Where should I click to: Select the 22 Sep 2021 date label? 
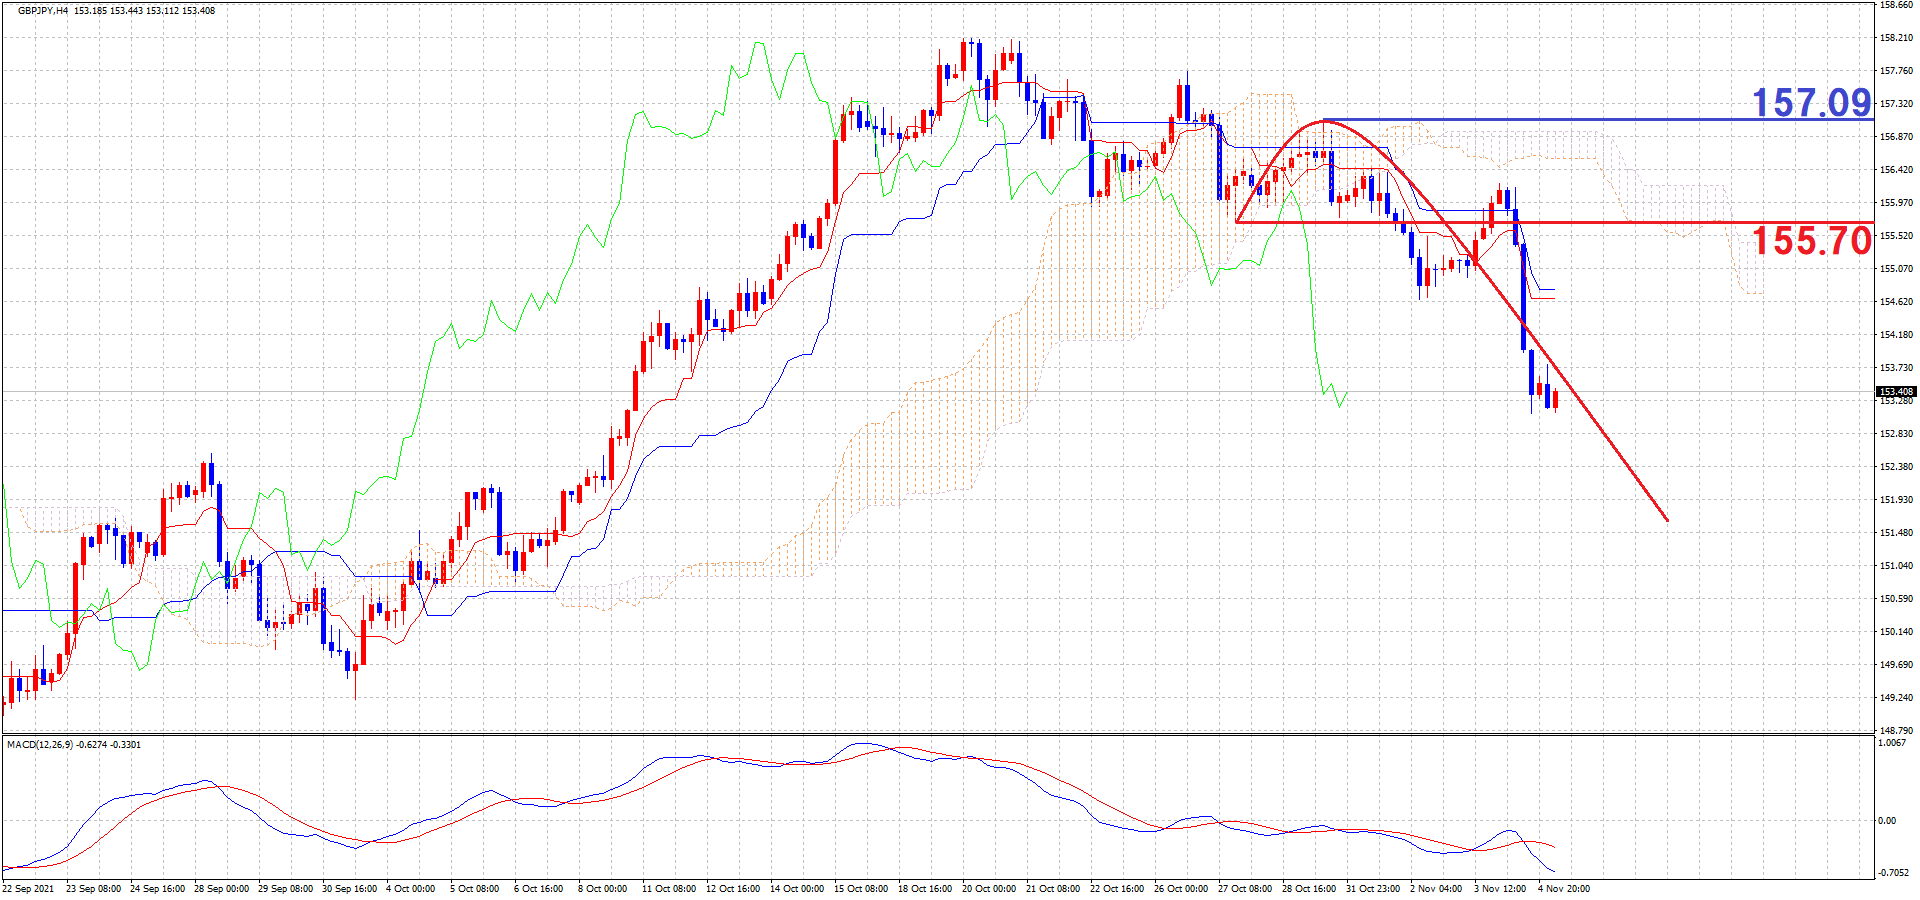[x=29, y=889]
